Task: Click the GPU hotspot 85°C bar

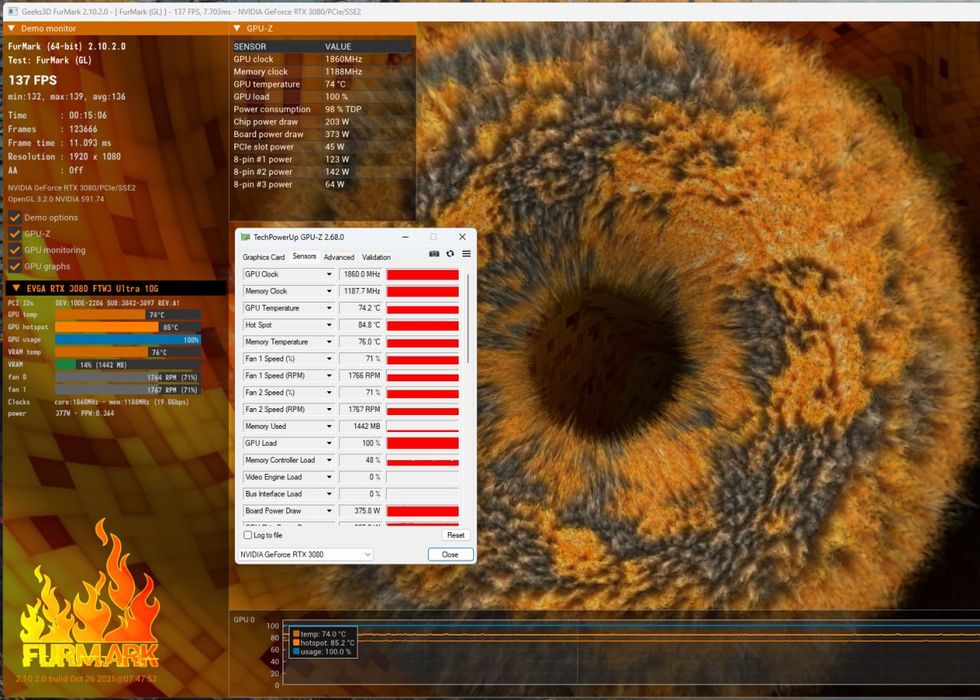Action: [128, 327]
